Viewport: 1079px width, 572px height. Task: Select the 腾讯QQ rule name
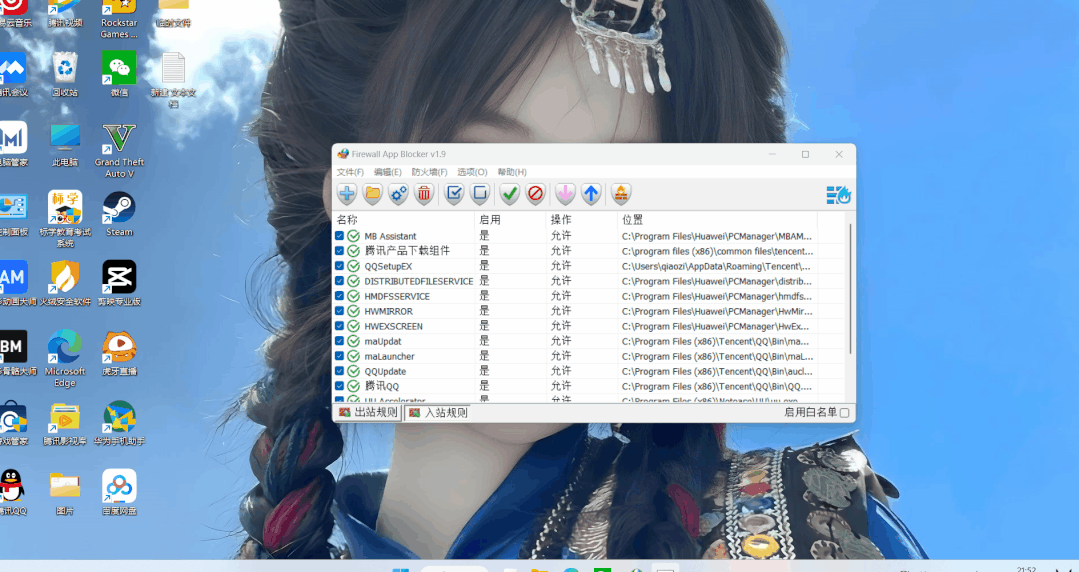point(382,386)
